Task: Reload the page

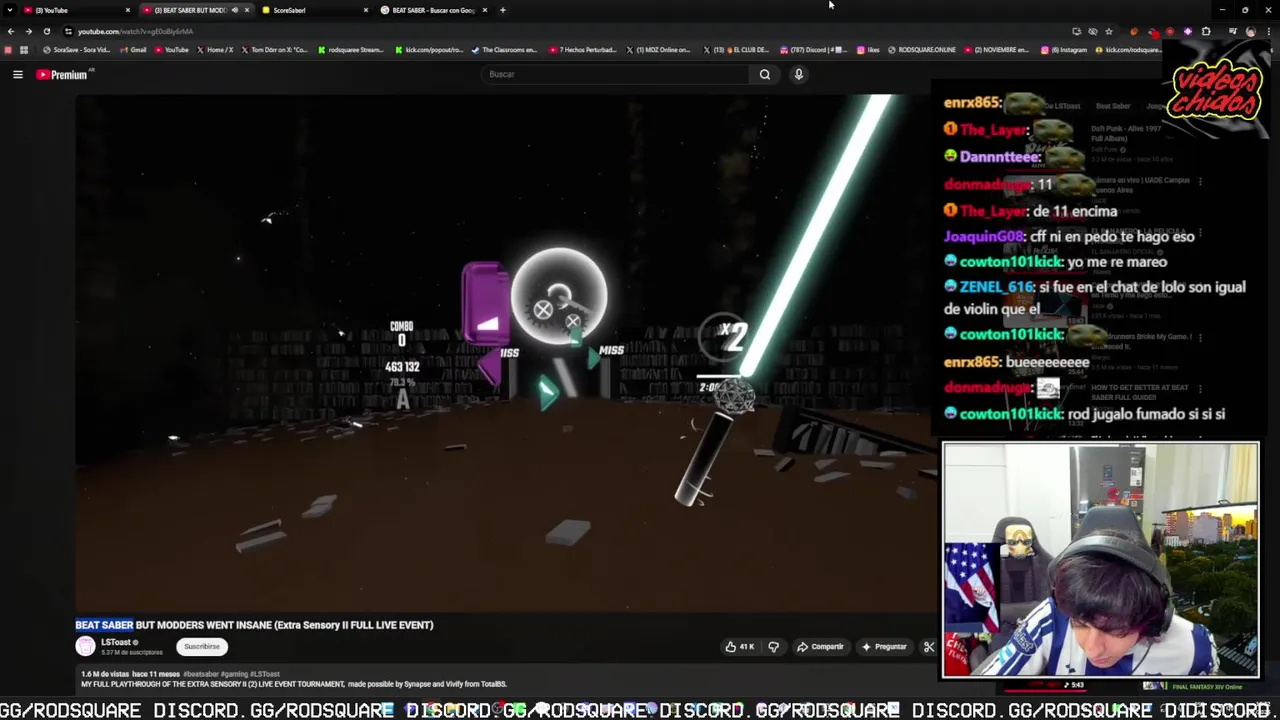Action: 46,31
